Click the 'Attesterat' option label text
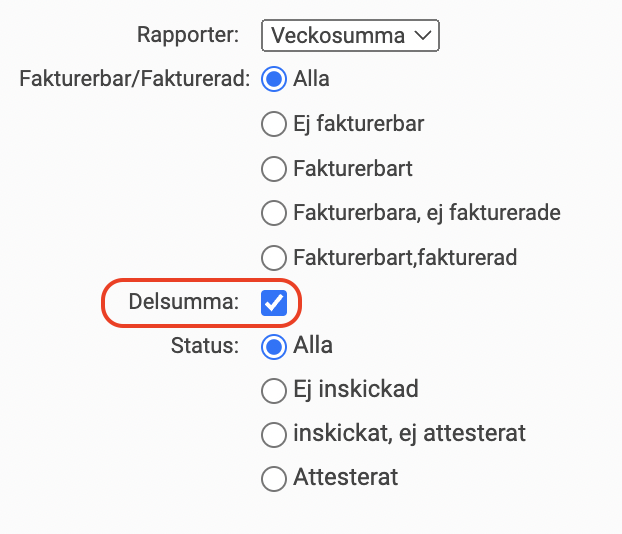Image resolution: width=622 pixels, height=534 pixels. pyautogui.click(x=345, y=477)
